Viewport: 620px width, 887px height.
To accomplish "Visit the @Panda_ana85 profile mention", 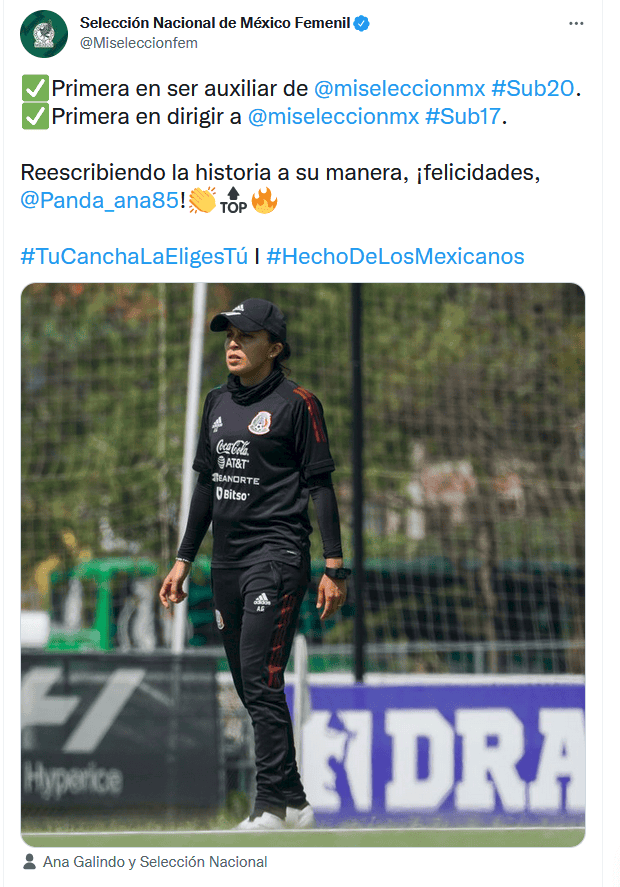I will (x=100, y=200).
